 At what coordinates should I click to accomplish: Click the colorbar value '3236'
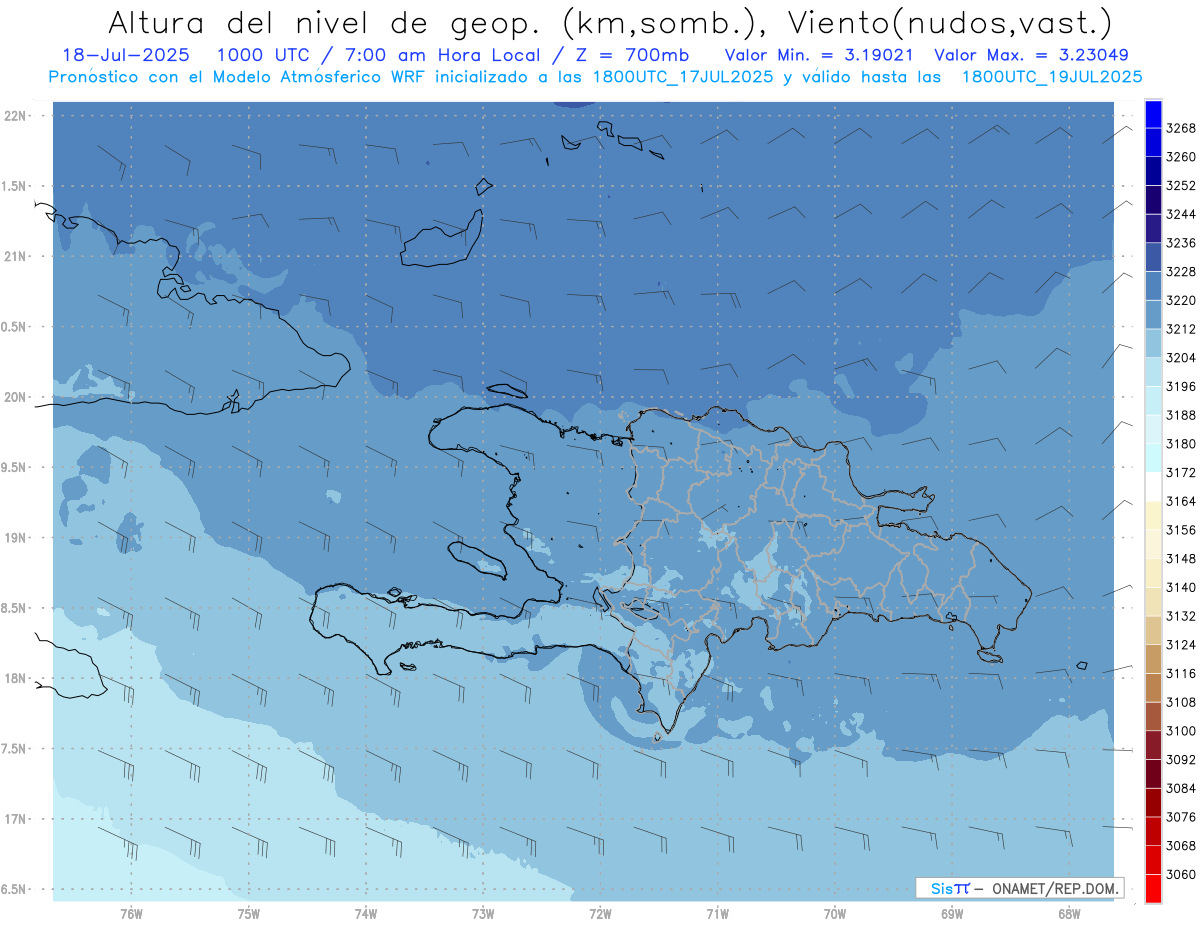click(x=1181, y=243)
